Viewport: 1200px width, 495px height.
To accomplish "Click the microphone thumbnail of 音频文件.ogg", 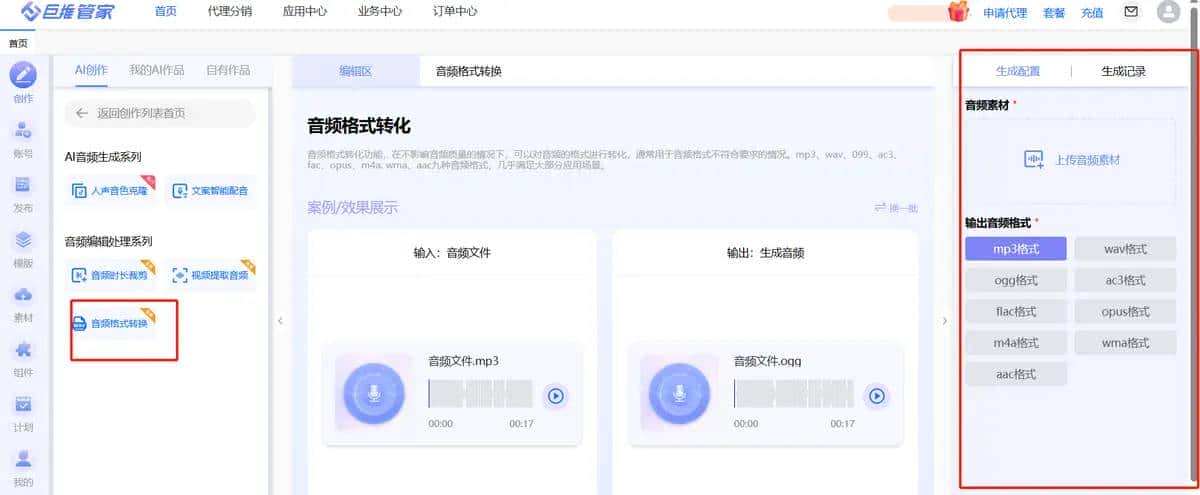I will pos(680,393).
